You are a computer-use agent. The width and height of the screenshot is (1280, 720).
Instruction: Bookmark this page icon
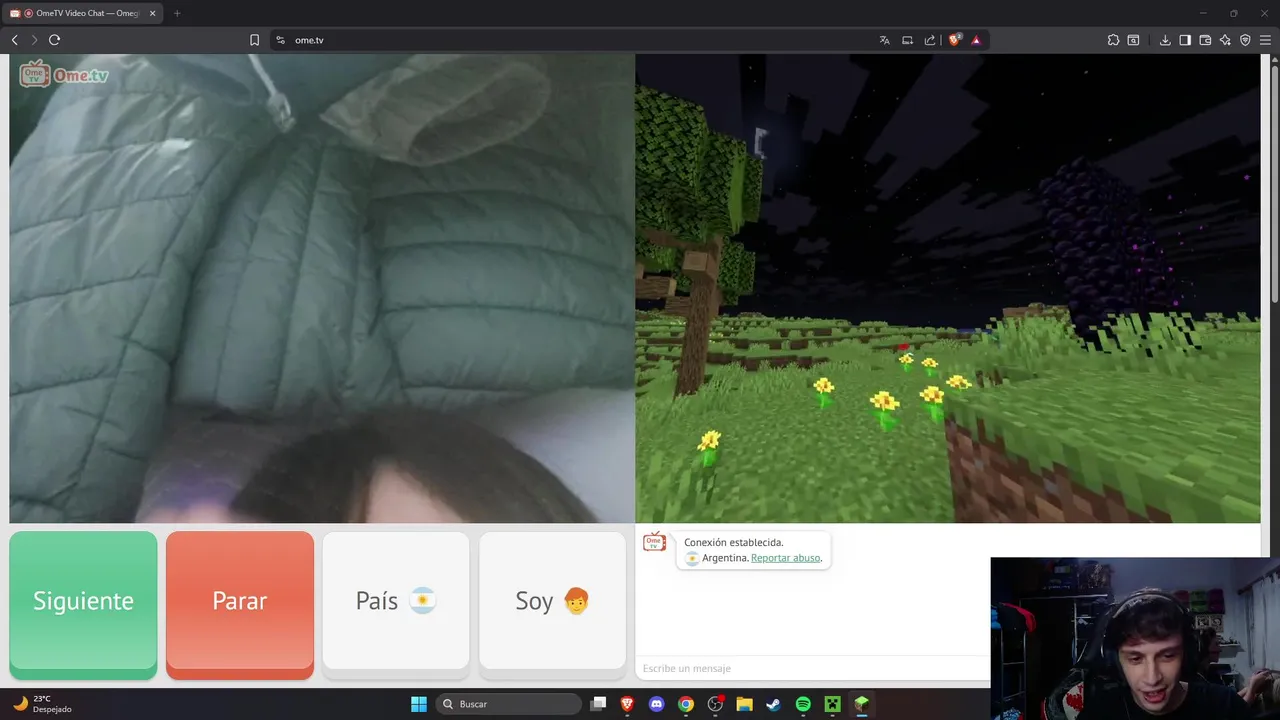(x=254, y=40)
